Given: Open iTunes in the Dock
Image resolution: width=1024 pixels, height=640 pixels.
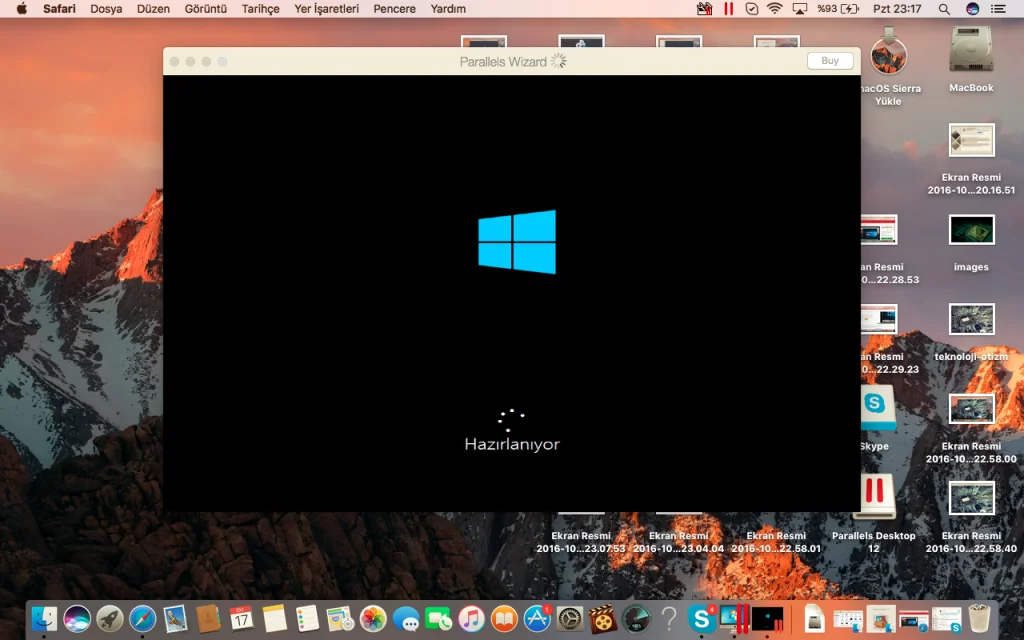Looking at the screenshot, I should tap(472, 619).
